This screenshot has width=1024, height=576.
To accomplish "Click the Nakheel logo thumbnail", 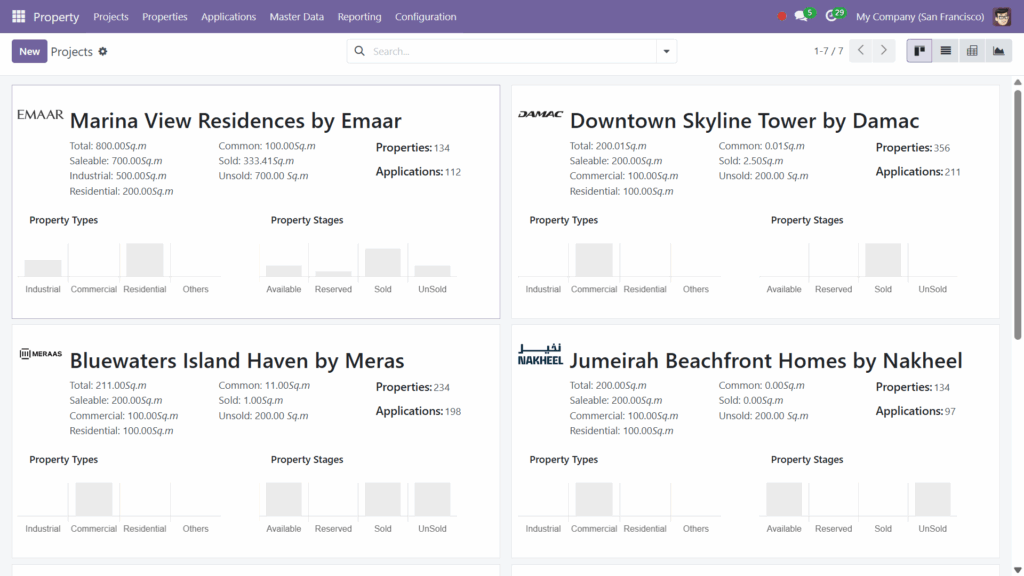I will tap(540, 354).
